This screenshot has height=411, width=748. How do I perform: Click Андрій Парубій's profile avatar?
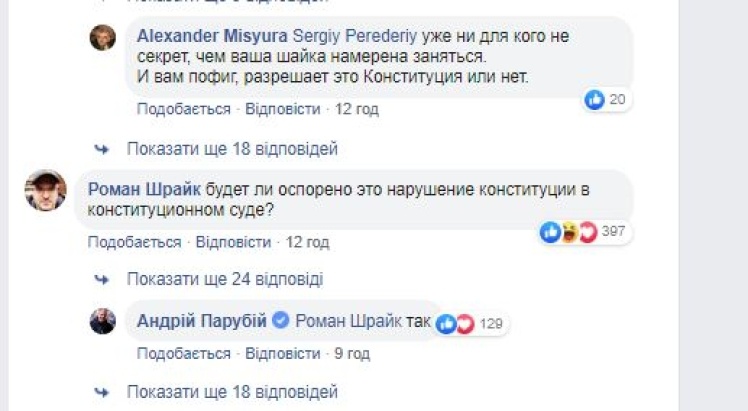tap(103, 321)
